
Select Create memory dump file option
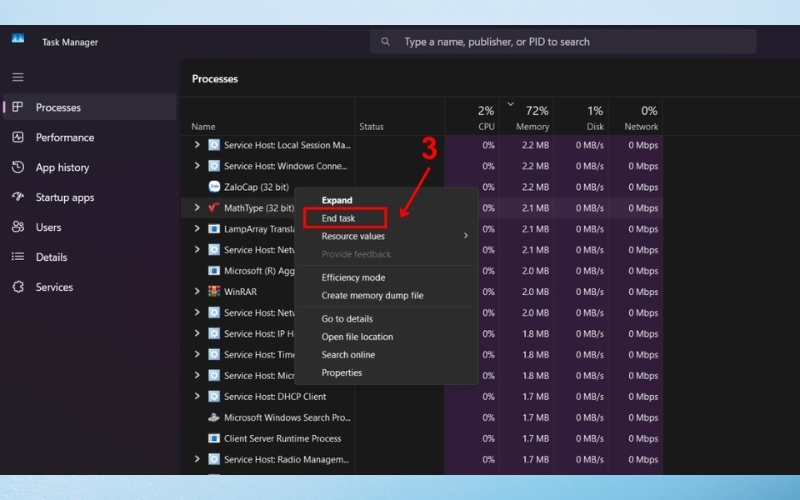(372, 296)
